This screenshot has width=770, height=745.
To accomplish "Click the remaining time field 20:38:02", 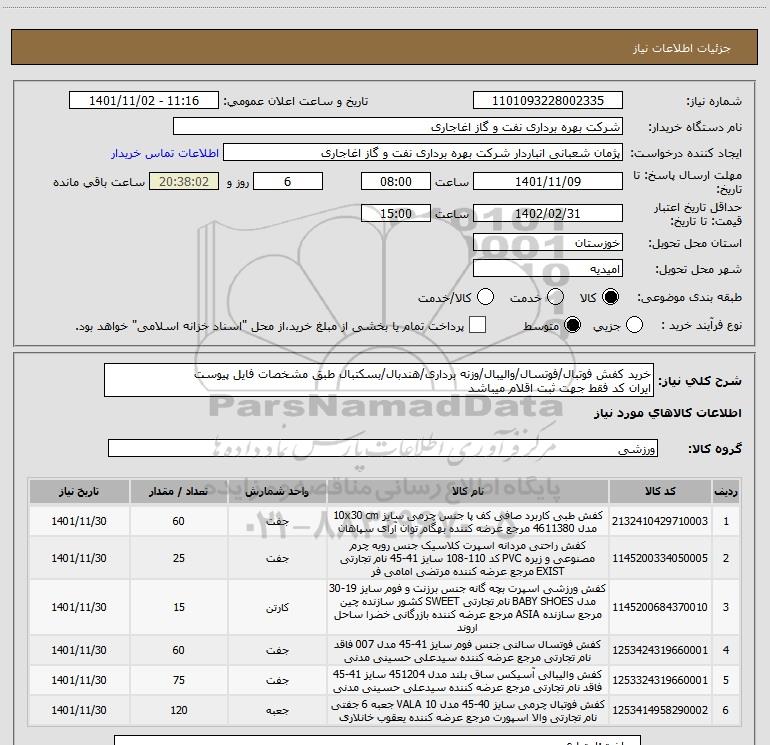I will [x=184, y=181].
